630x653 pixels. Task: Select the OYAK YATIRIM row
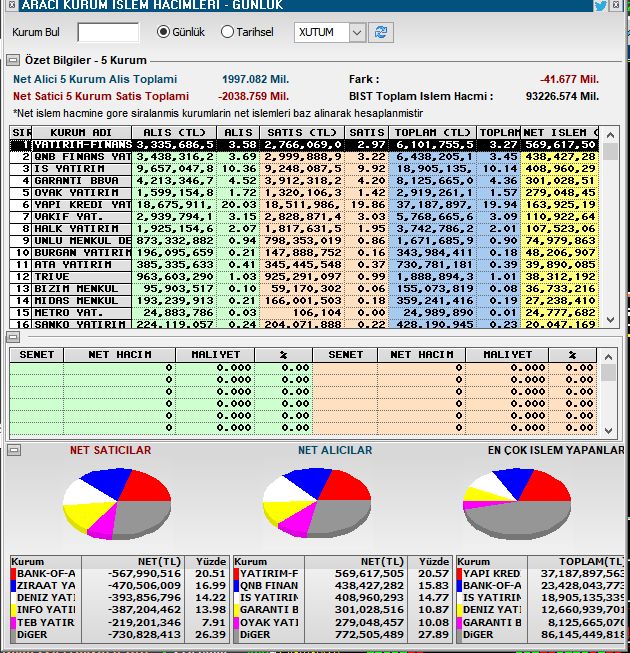(304, 193)
